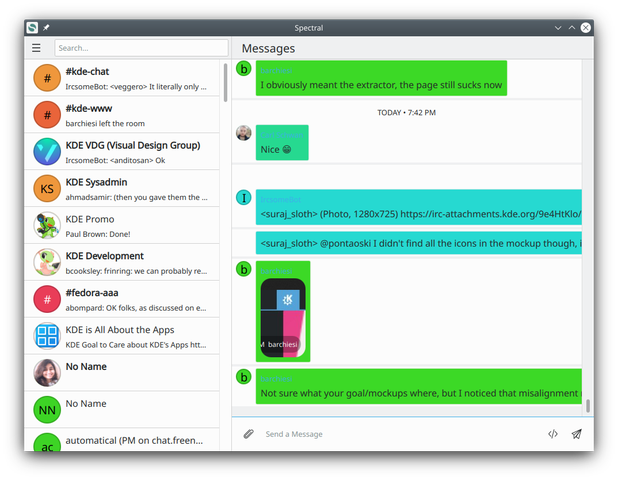Viewport: 618px width, 480px height.
Task: Click the Search rooms field
Action: [x=141, y=48]
